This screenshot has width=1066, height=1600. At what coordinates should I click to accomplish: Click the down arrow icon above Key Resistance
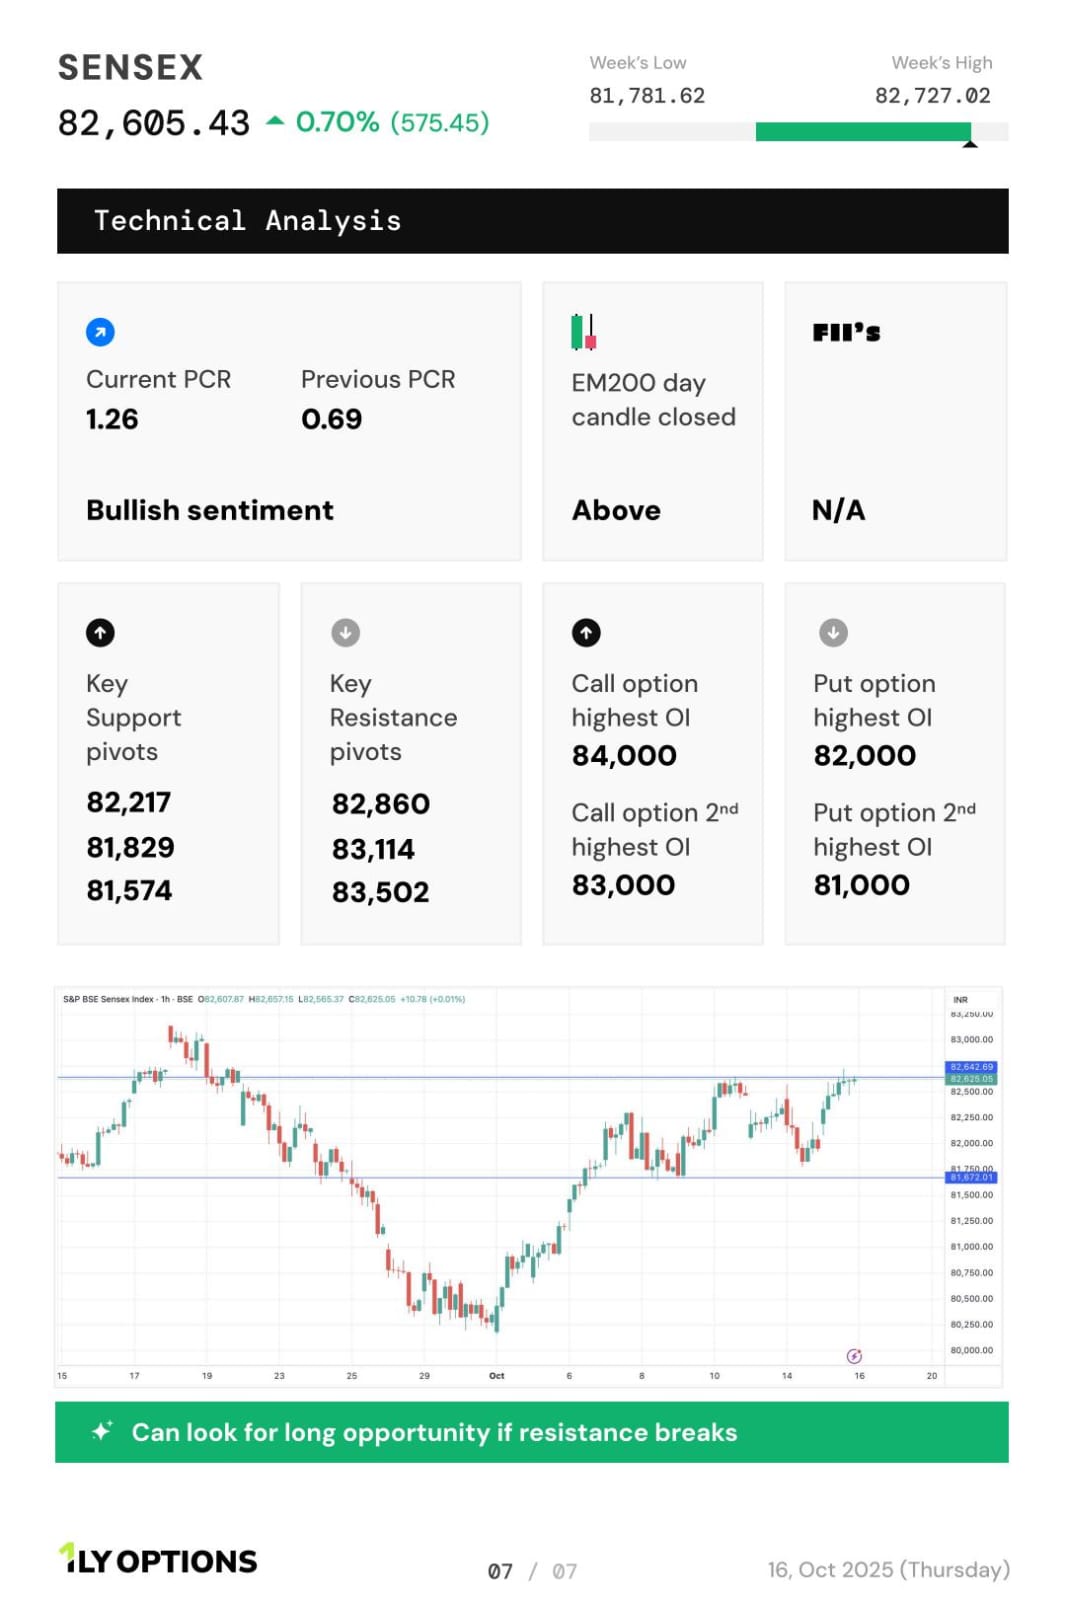345,633
